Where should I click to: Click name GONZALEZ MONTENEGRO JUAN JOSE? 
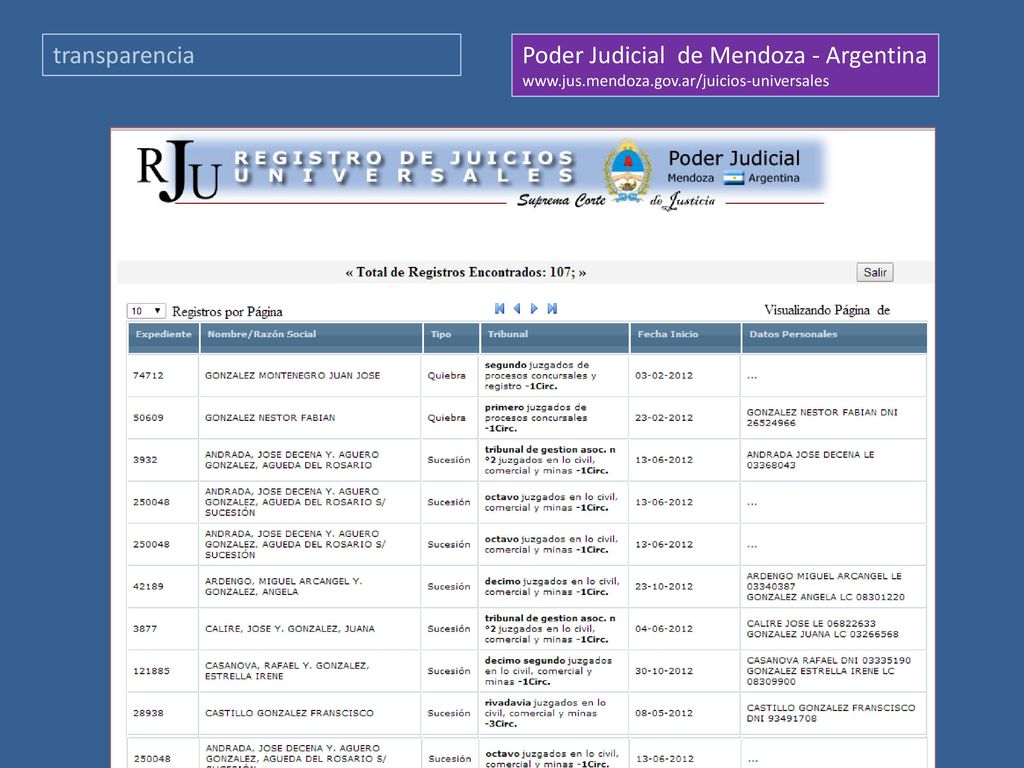point(293,376)
